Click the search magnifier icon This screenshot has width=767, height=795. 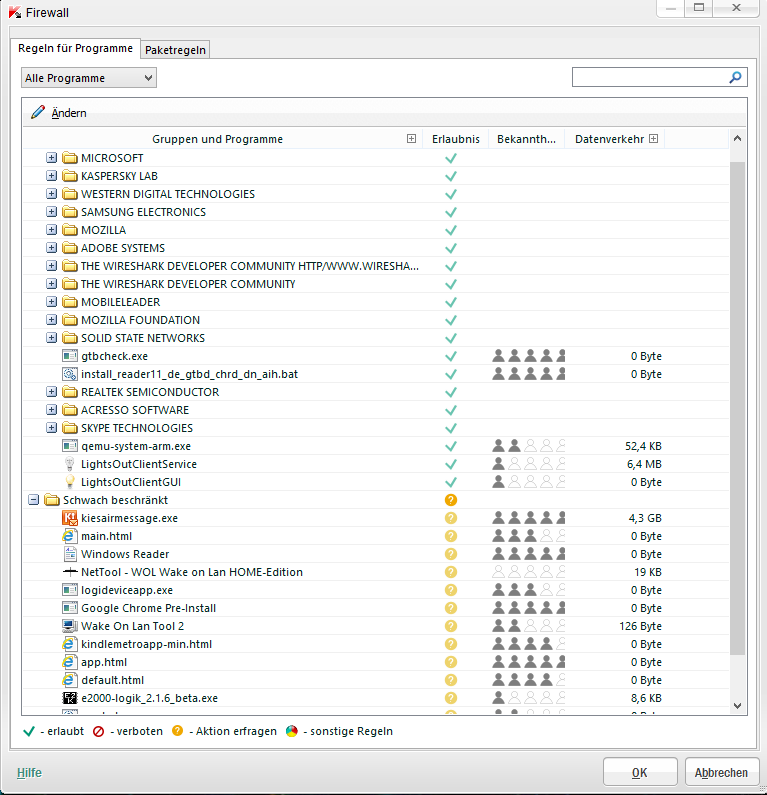735,77
